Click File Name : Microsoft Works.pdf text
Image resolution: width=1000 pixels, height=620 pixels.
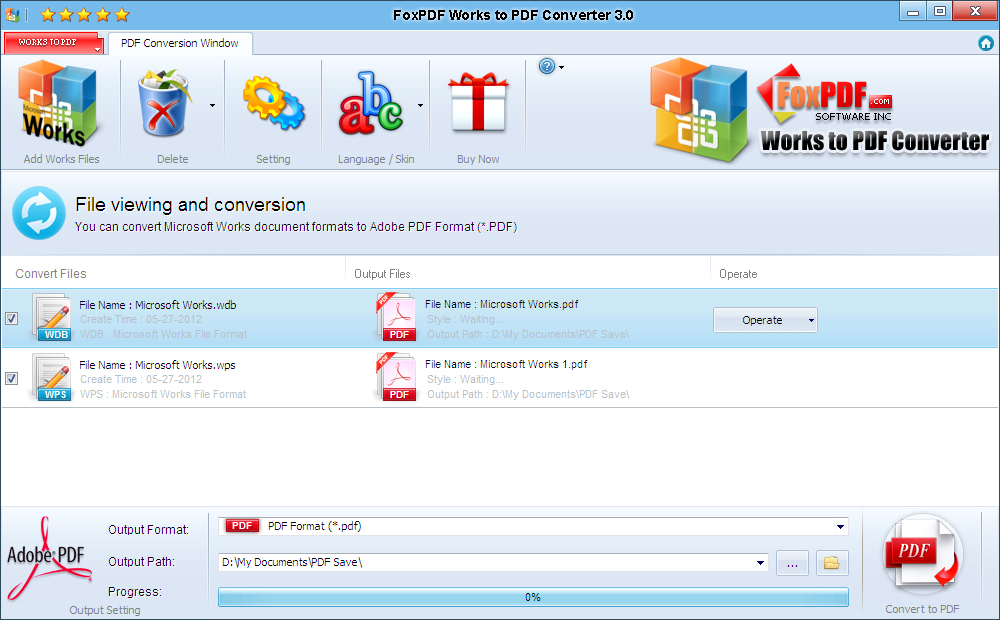point(502,304)
